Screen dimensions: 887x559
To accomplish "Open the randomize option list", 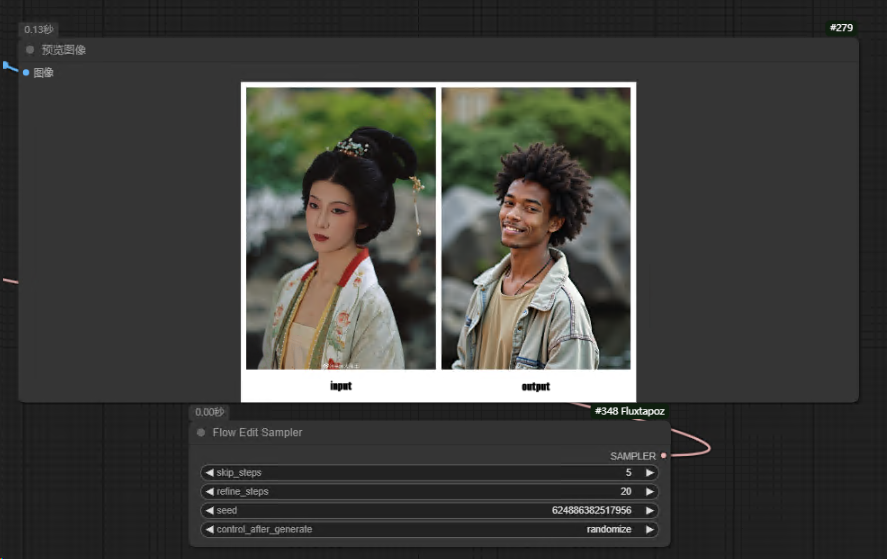I will [x=608, y=530].
